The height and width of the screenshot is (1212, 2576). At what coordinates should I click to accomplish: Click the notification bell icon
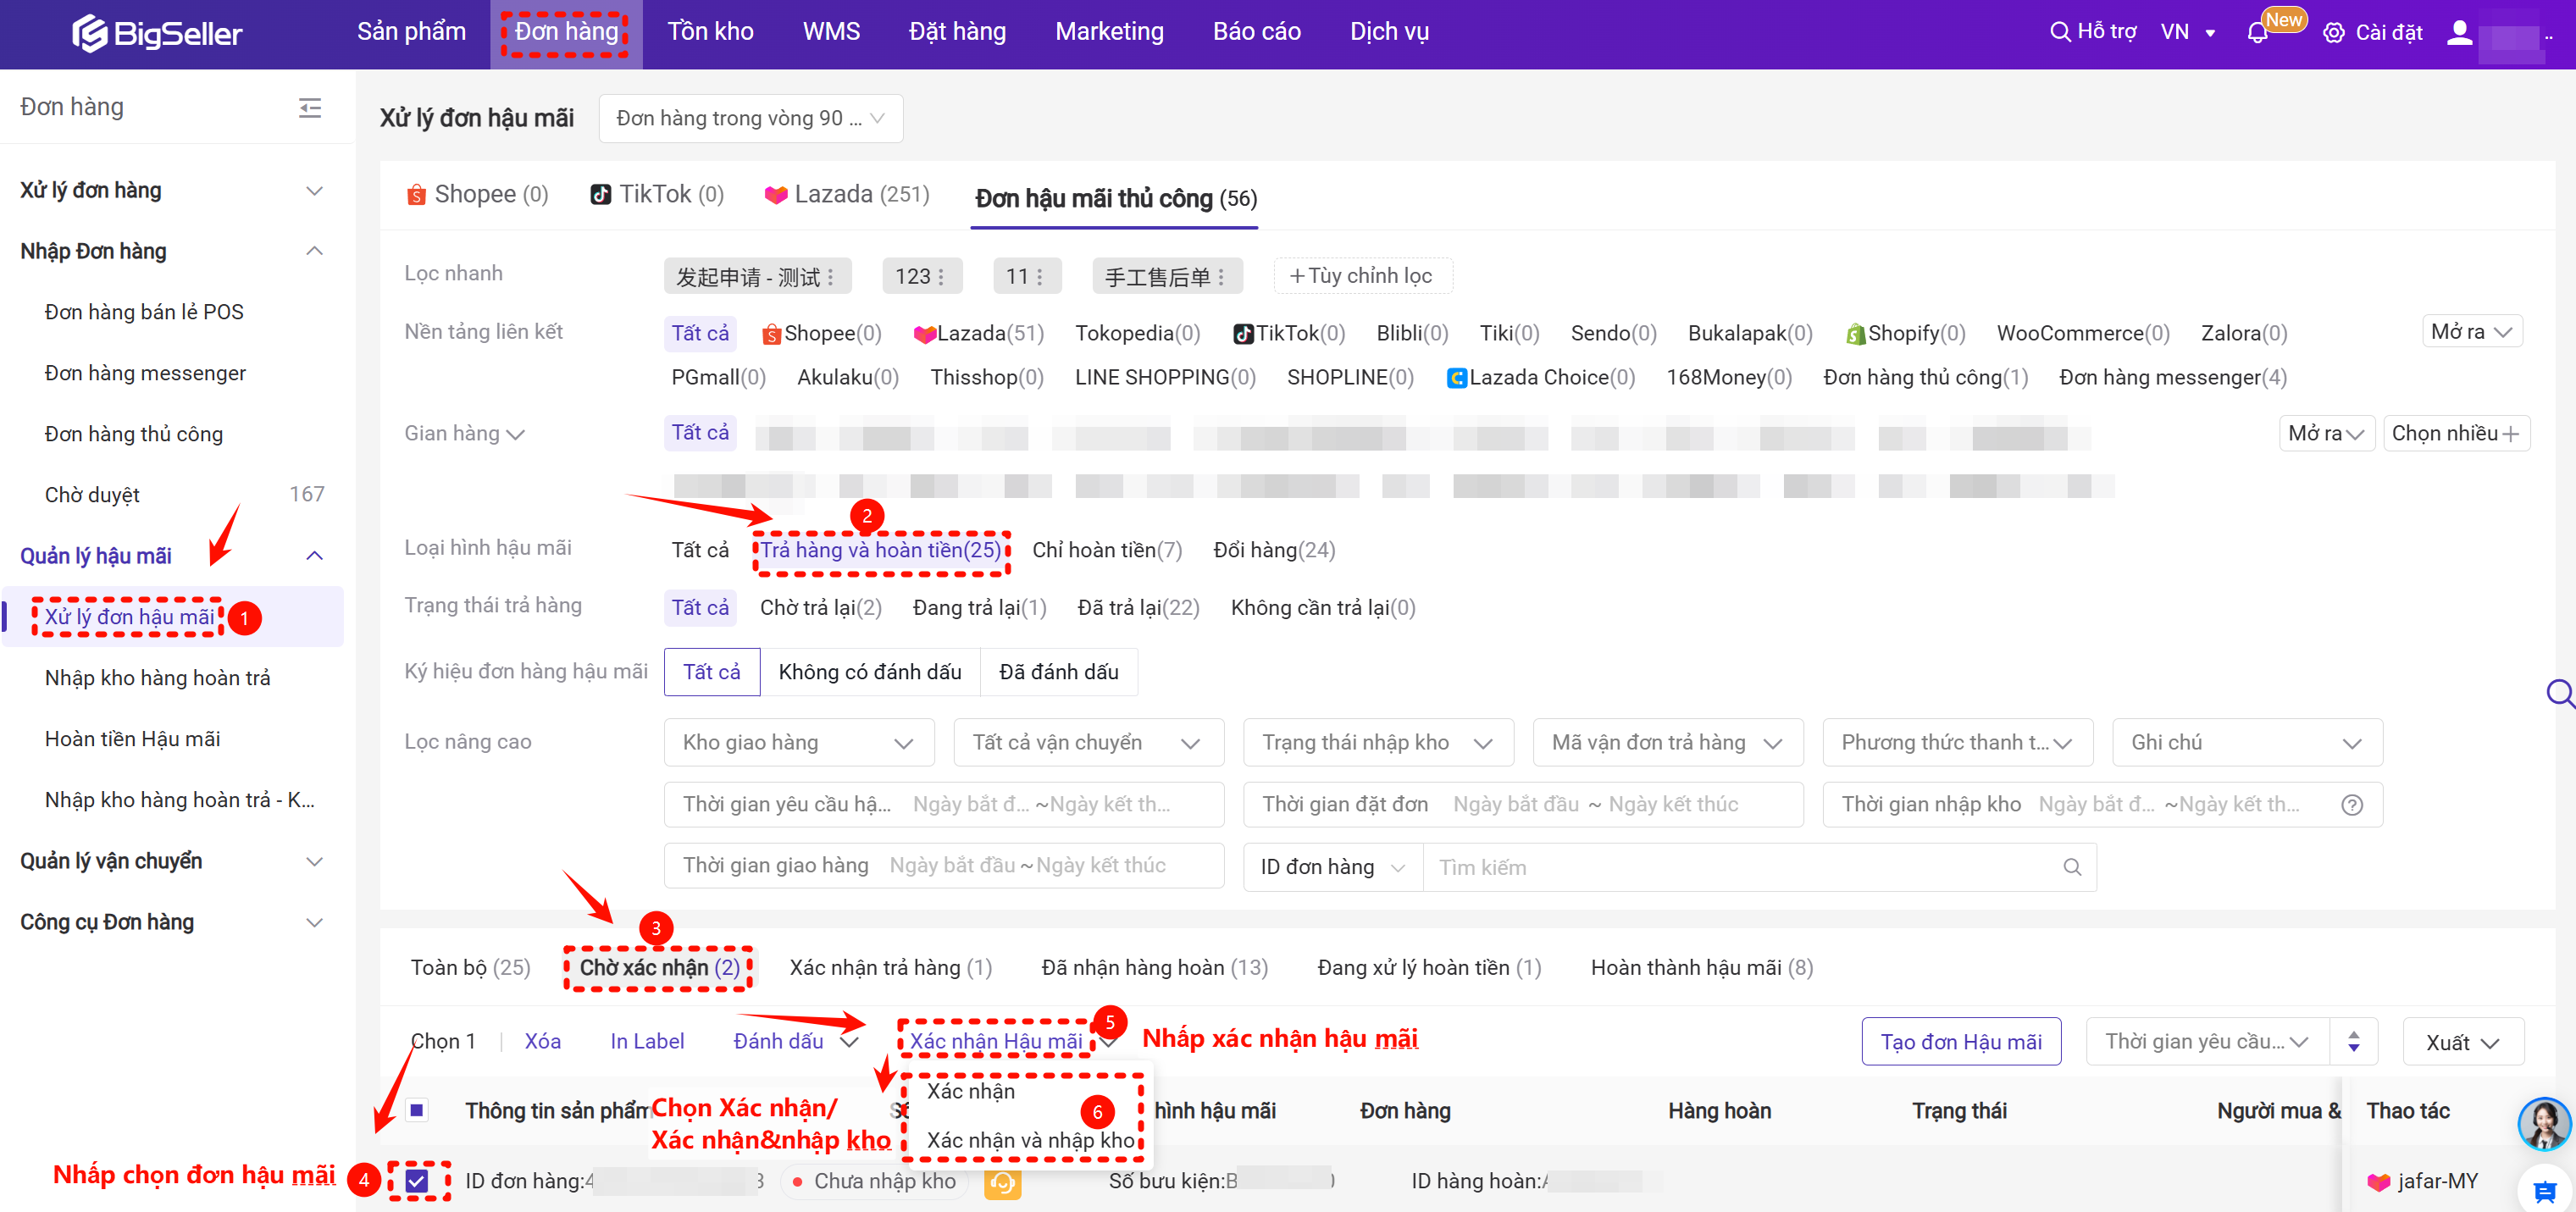click(2257, 33)
